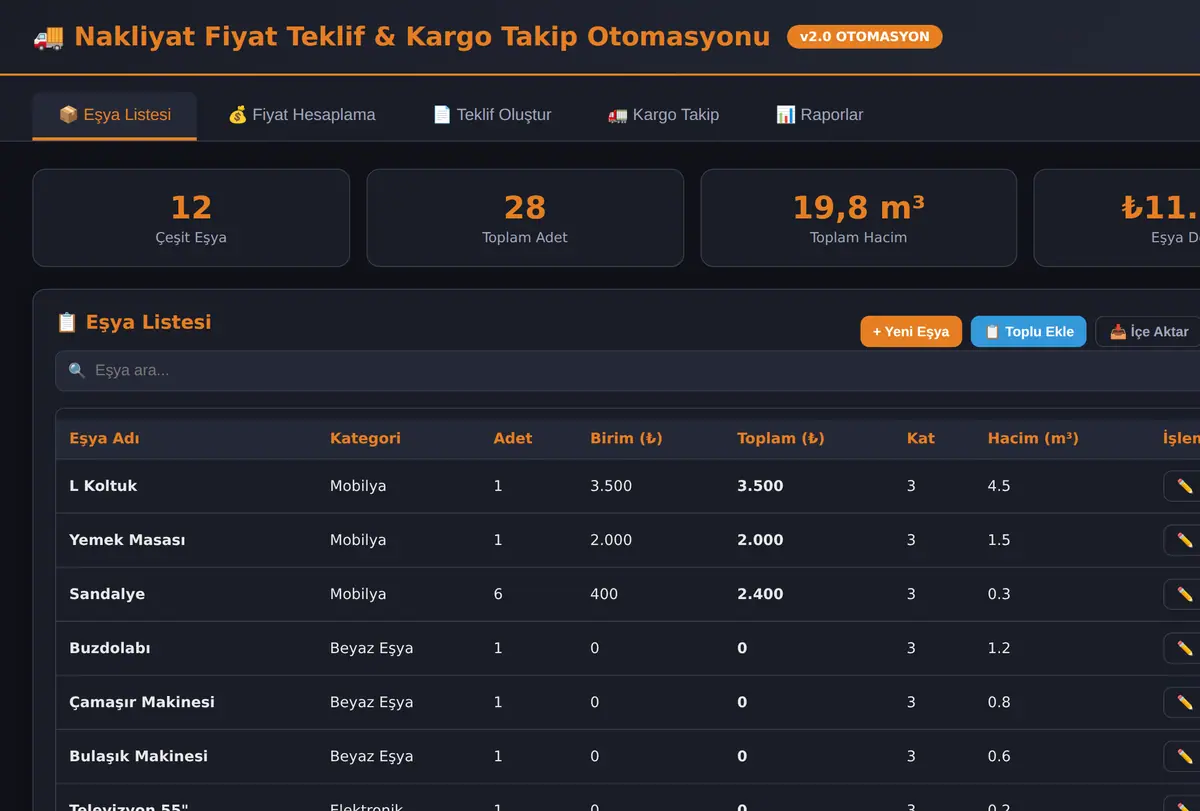The image size is (1200, 811).
Task: Click the app title Nakliyat Fiyat Teklif
Action: (401, 37)
